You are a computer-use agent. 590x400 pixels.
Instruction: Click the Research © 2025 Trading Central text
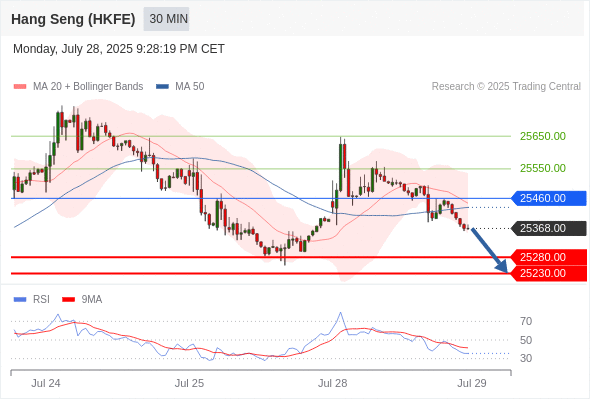pos(506,87)
